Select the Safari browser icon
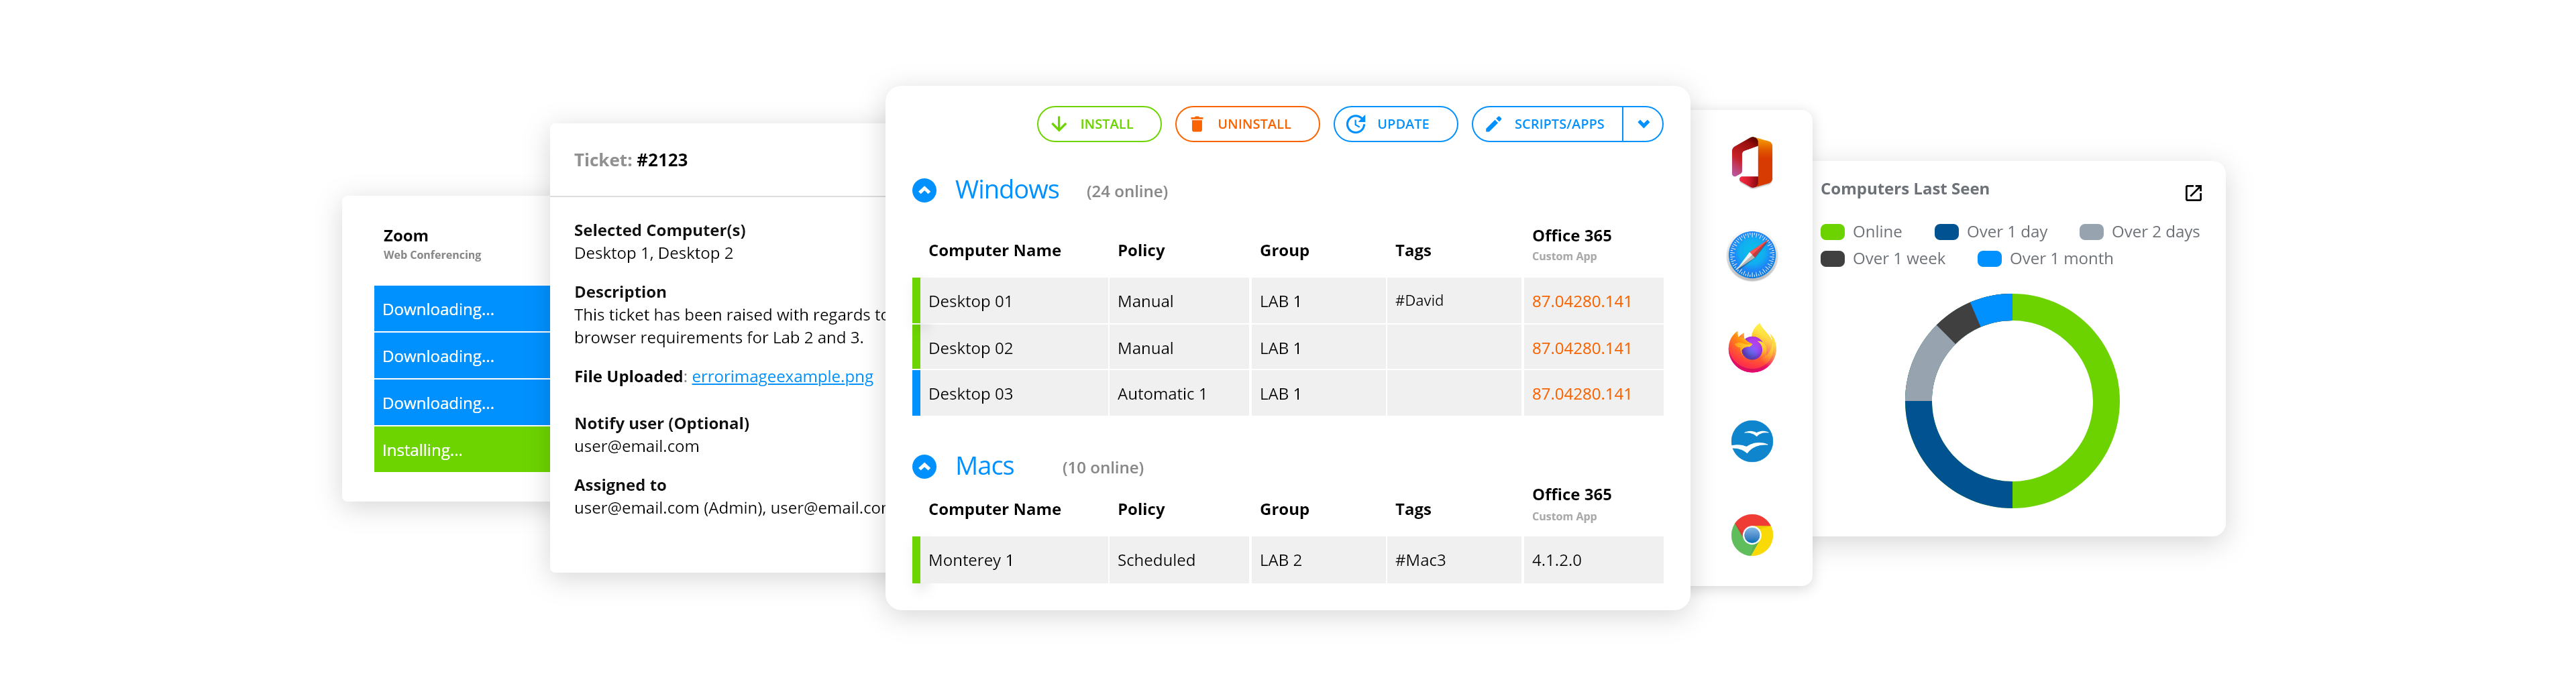 click(x=1751, y=255)
